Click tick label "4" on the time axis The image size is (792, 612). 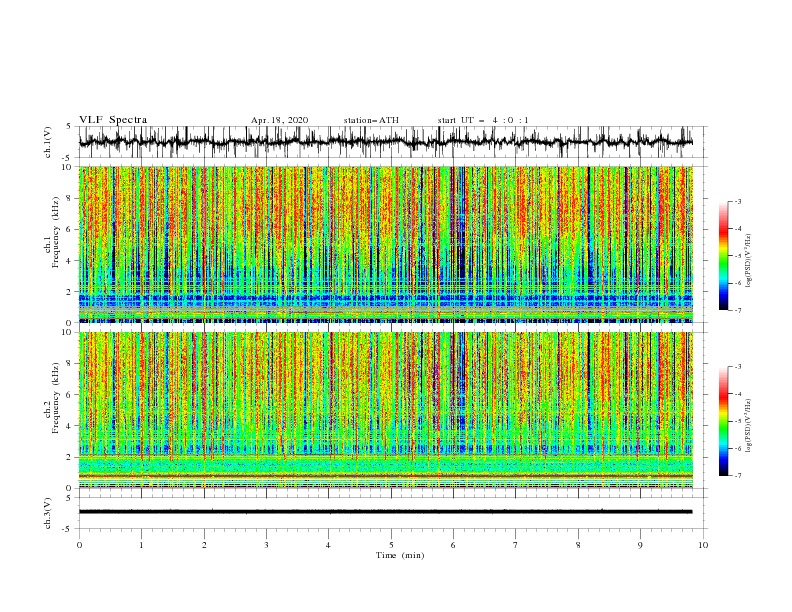click(x=329, y=545)
